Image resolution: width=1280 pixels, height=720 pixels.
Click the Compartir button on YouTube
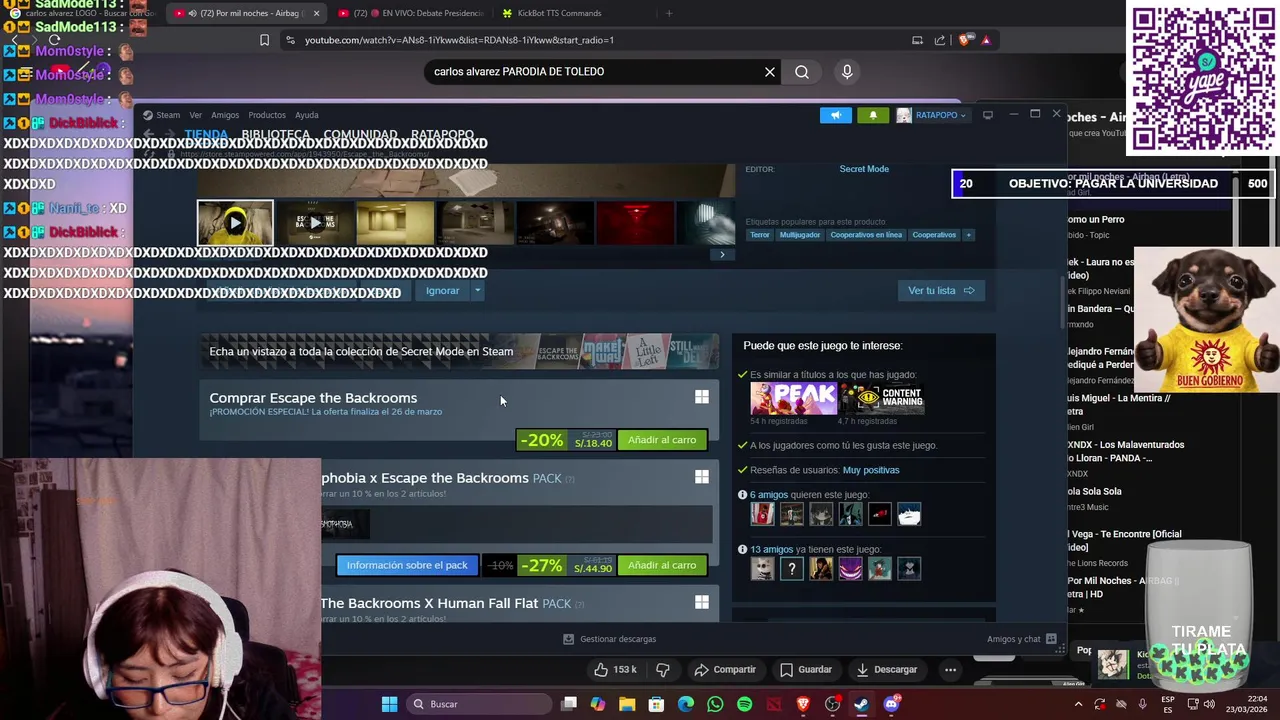725,670
